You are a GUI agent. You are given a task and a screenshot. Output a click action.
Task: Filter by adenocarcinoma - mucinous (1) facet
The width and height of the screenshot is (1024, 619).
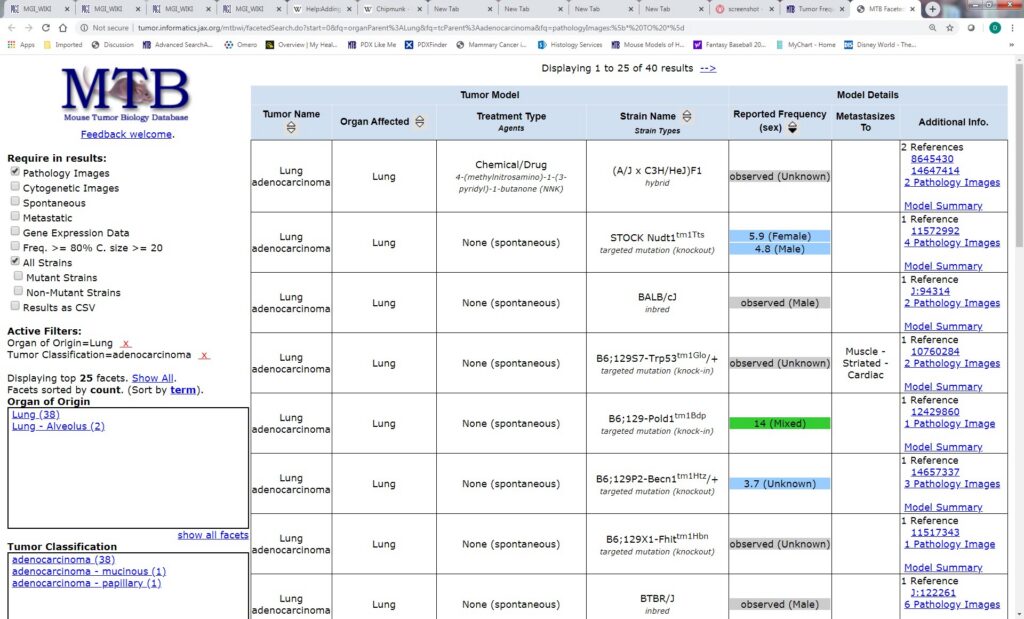coord(89,571)
